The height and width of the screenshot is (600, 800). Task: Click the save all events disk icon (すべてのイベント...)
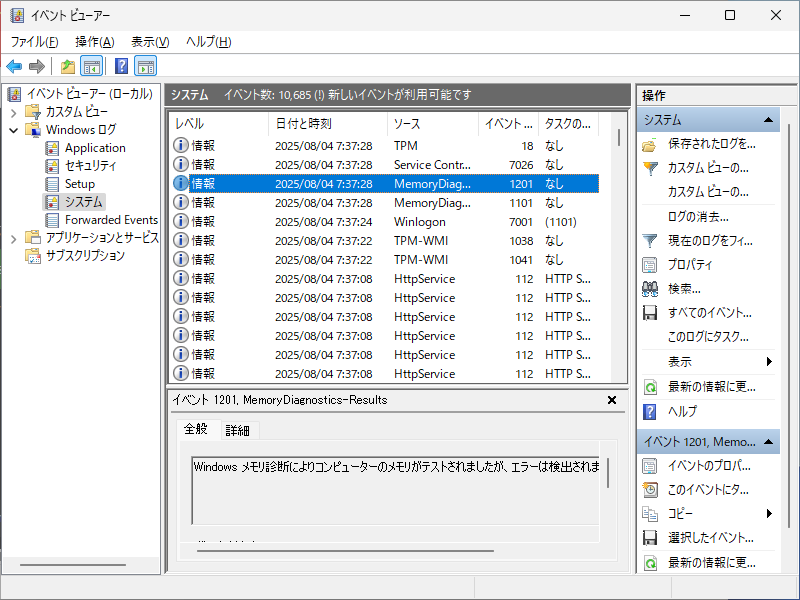(x=650, y=313)
